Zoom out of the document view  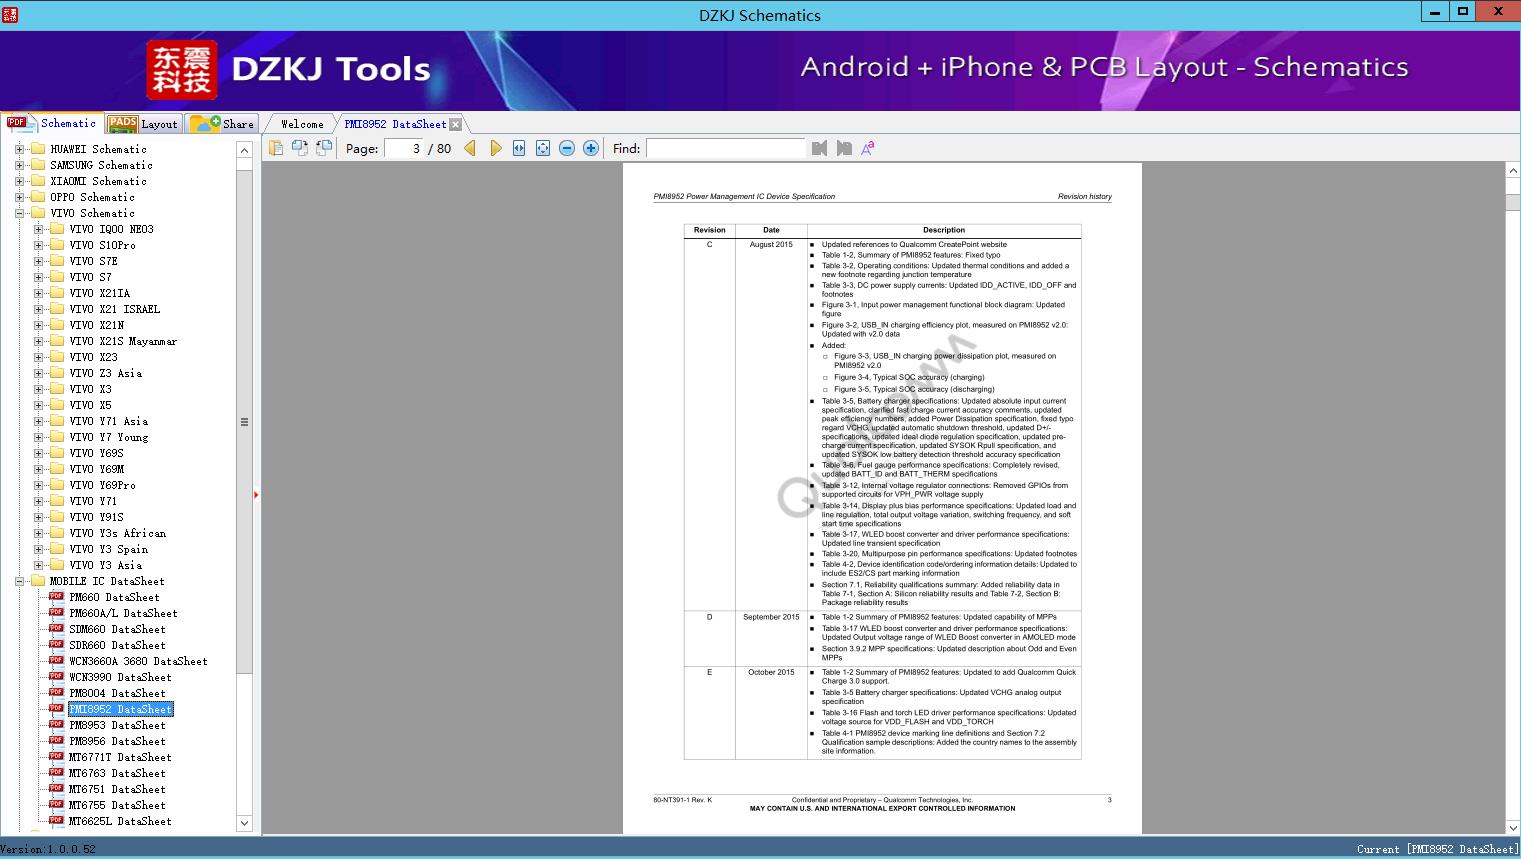[x=566, y=147]
